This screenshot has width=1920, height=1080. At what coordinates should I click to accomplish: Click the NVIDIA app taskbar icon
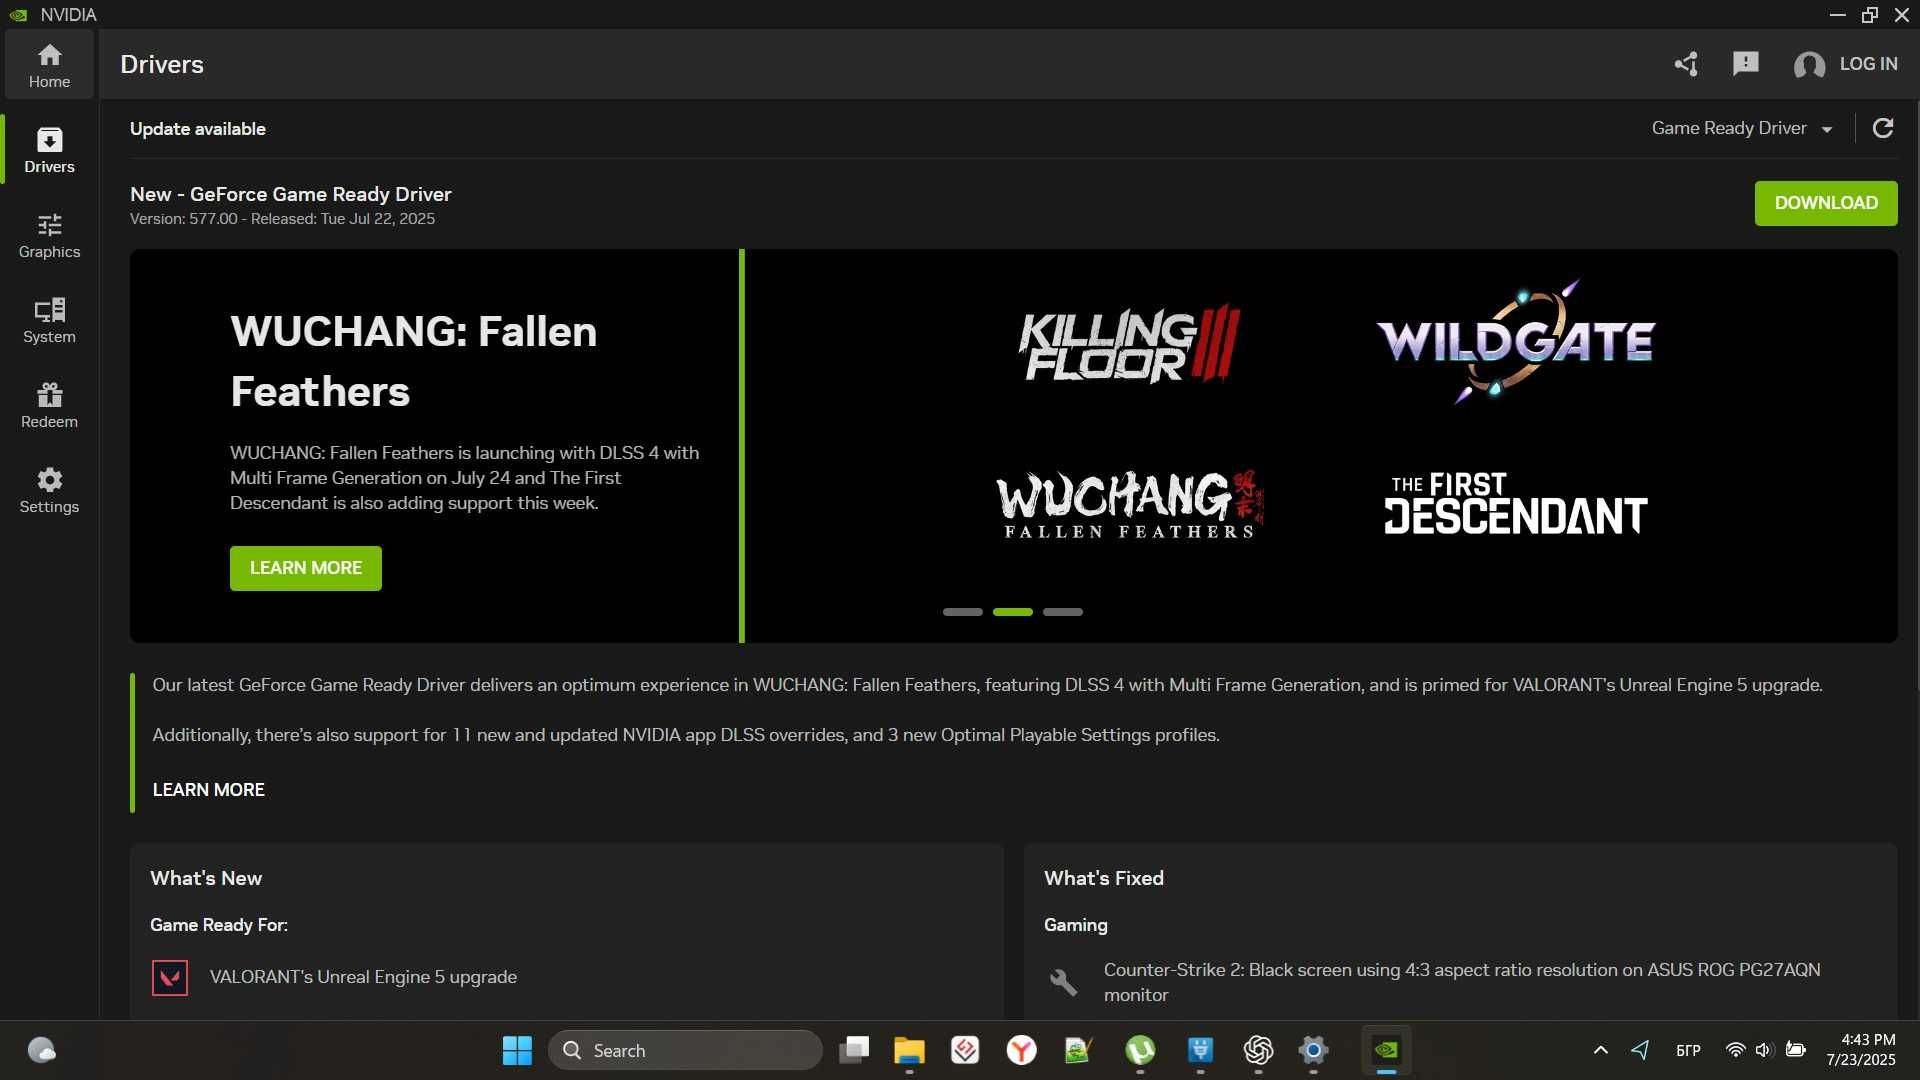(x=1386, y=1050)
